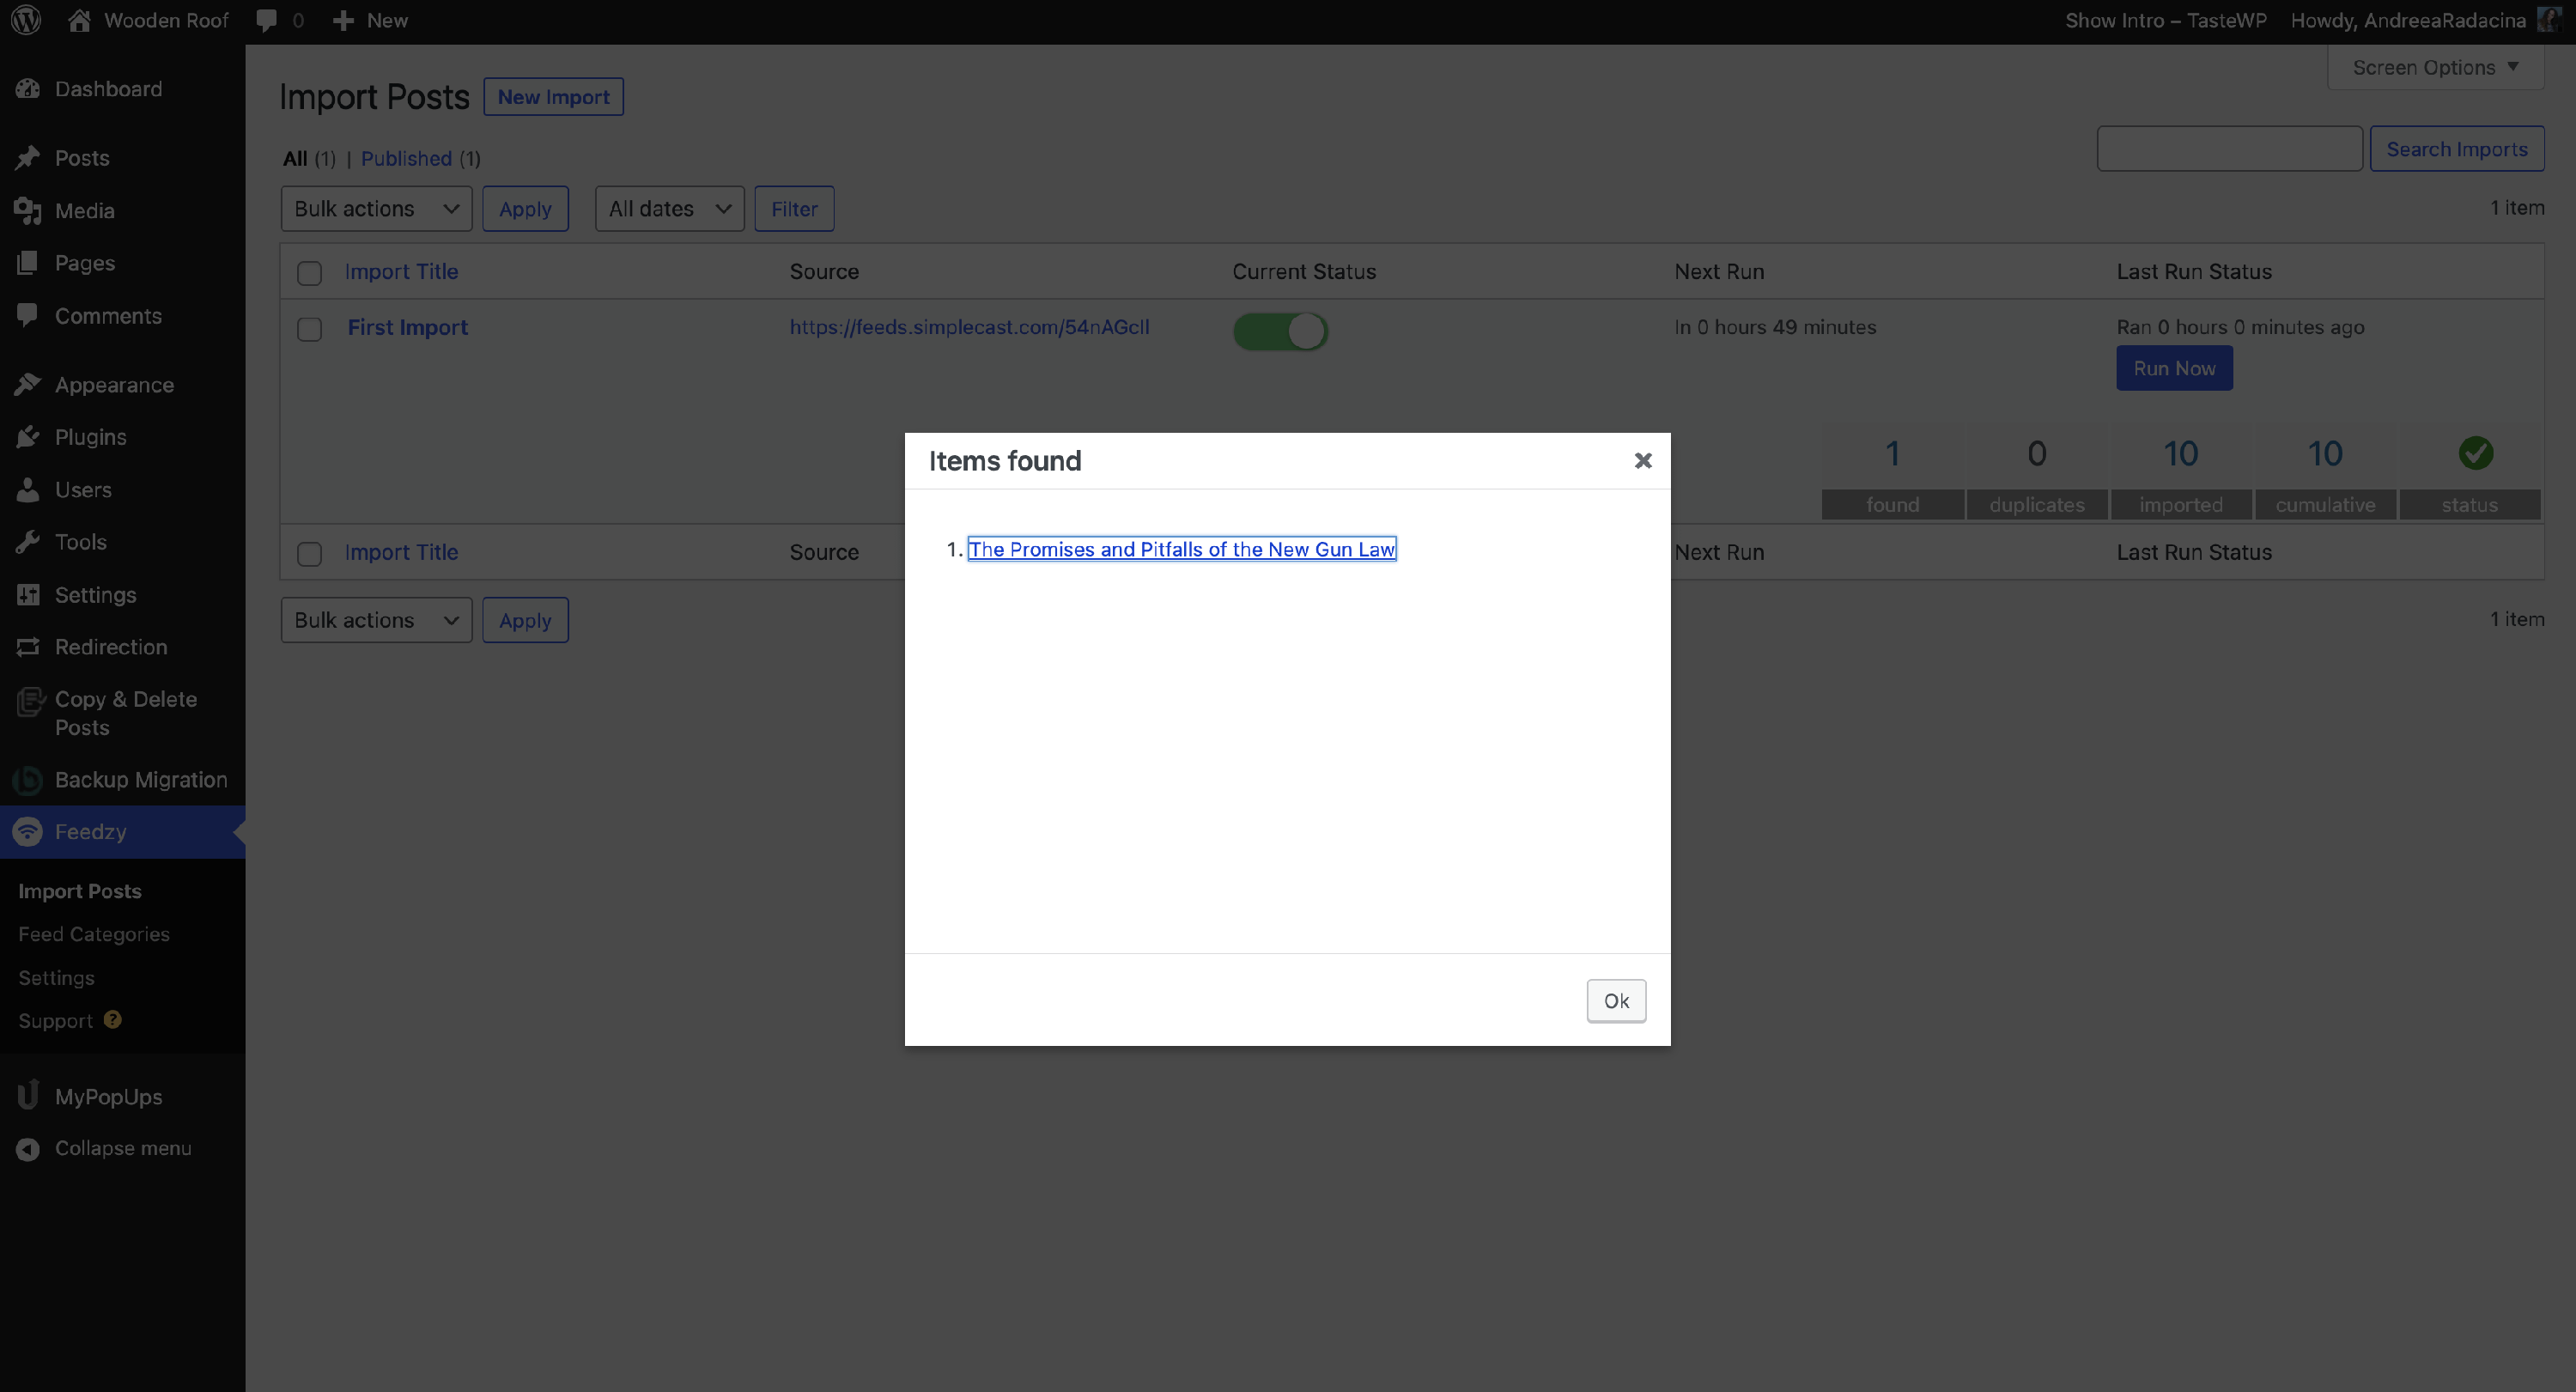Image resolution: width=2576 pixels, height=1392 pixels.
Task: Open the All dates dropdown
Action: (x=669, y=209)
